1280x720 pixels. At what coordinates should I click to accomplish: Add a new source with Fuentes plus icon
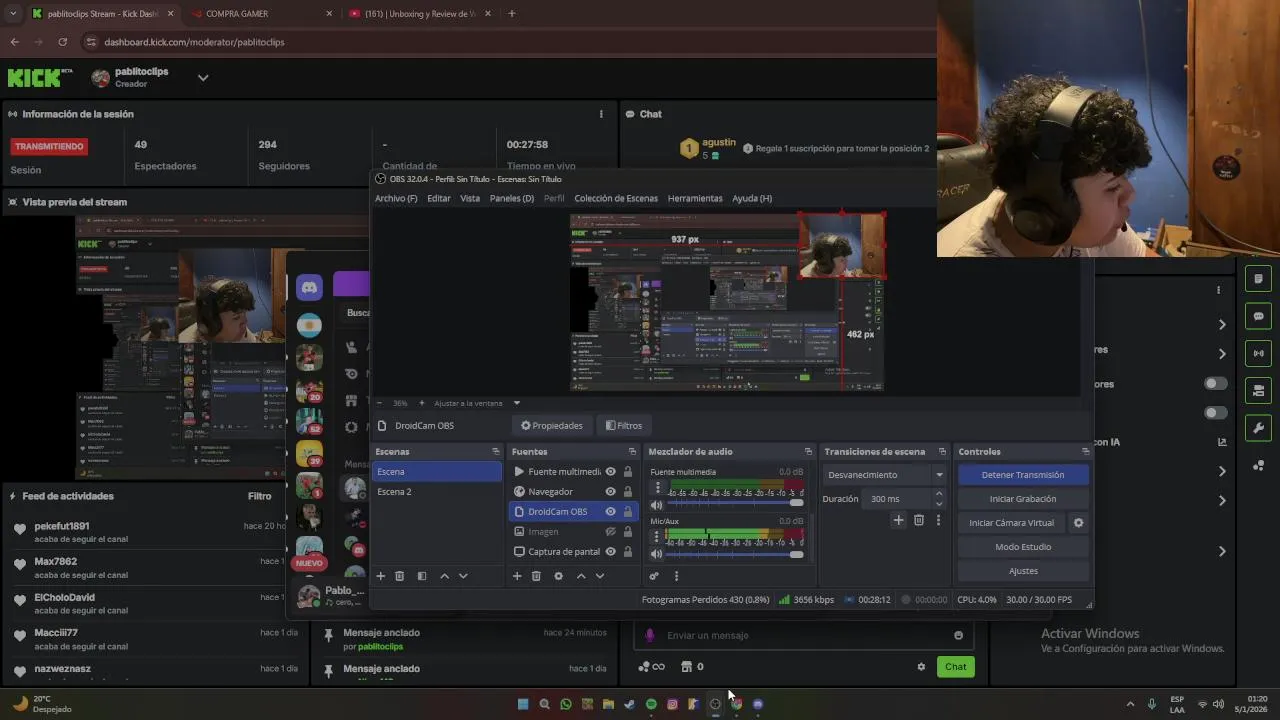(x=517, y=576)
